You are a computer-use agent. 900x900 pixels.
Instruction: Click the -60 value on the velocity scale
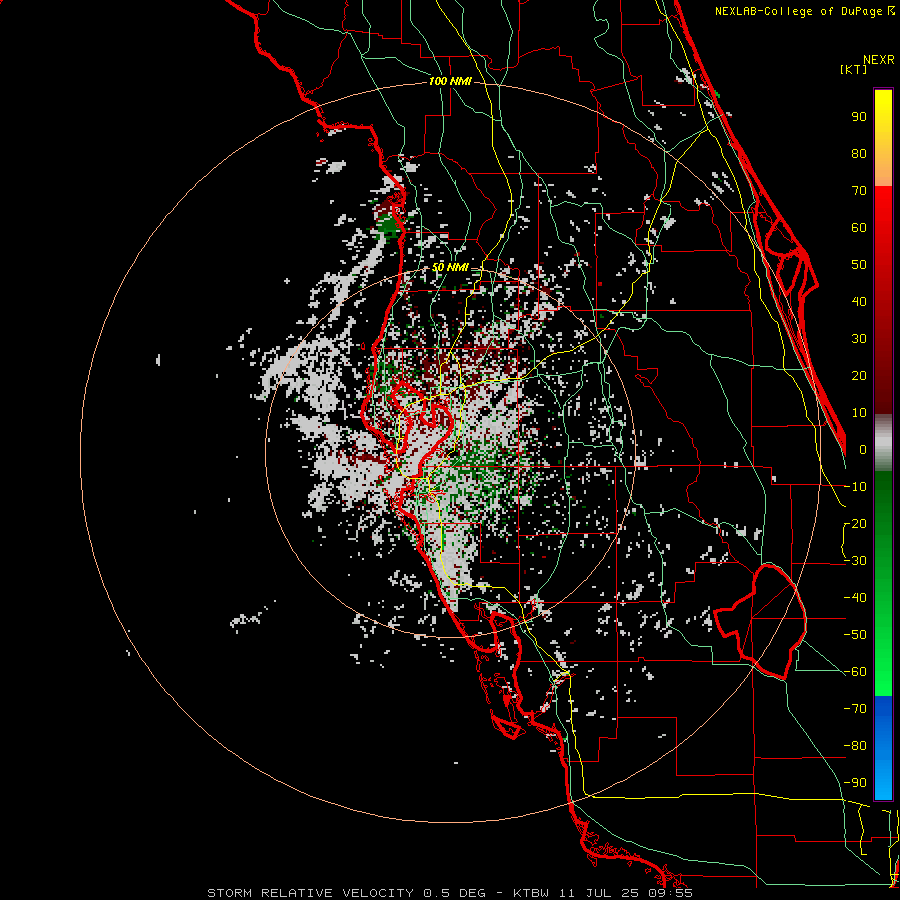tap(855, 672)
